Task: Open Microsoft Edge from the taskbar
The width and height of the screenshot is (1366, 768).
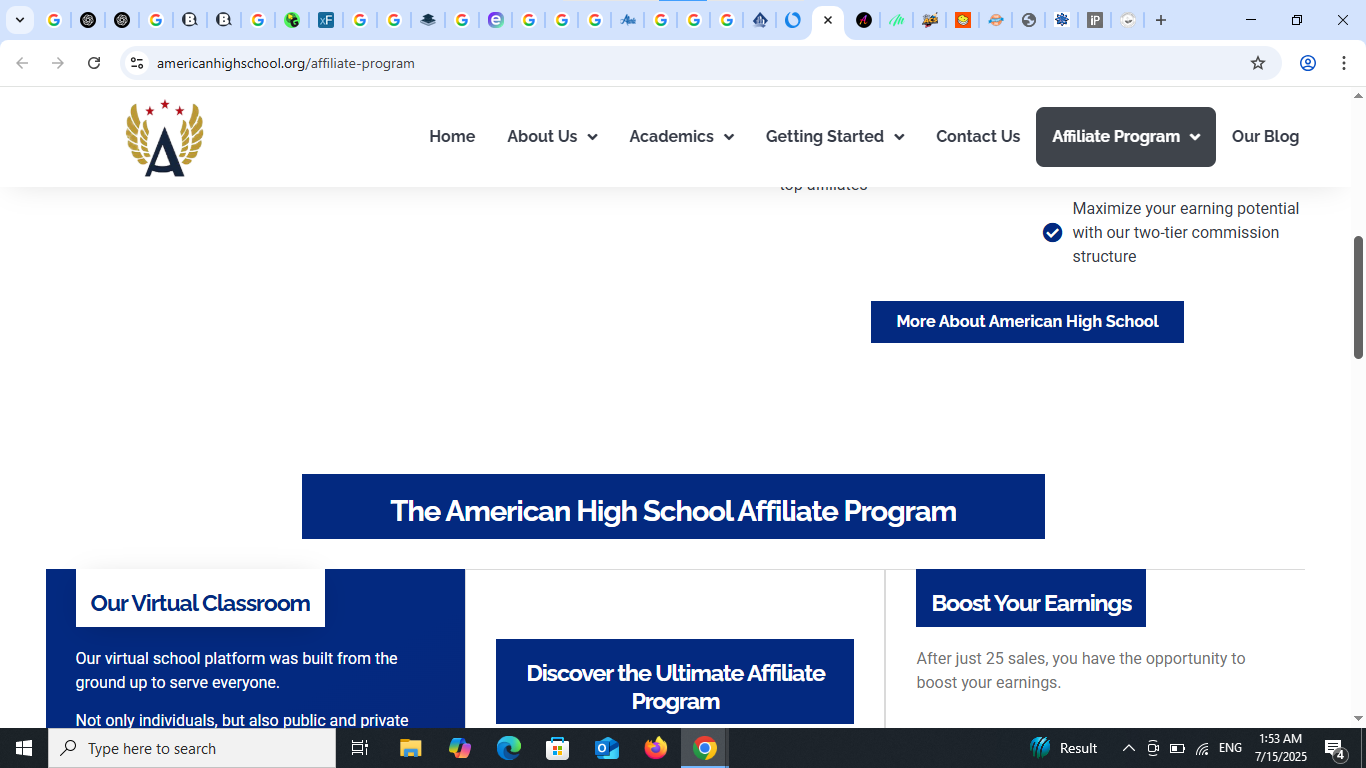Action: [x=509, y=748]
